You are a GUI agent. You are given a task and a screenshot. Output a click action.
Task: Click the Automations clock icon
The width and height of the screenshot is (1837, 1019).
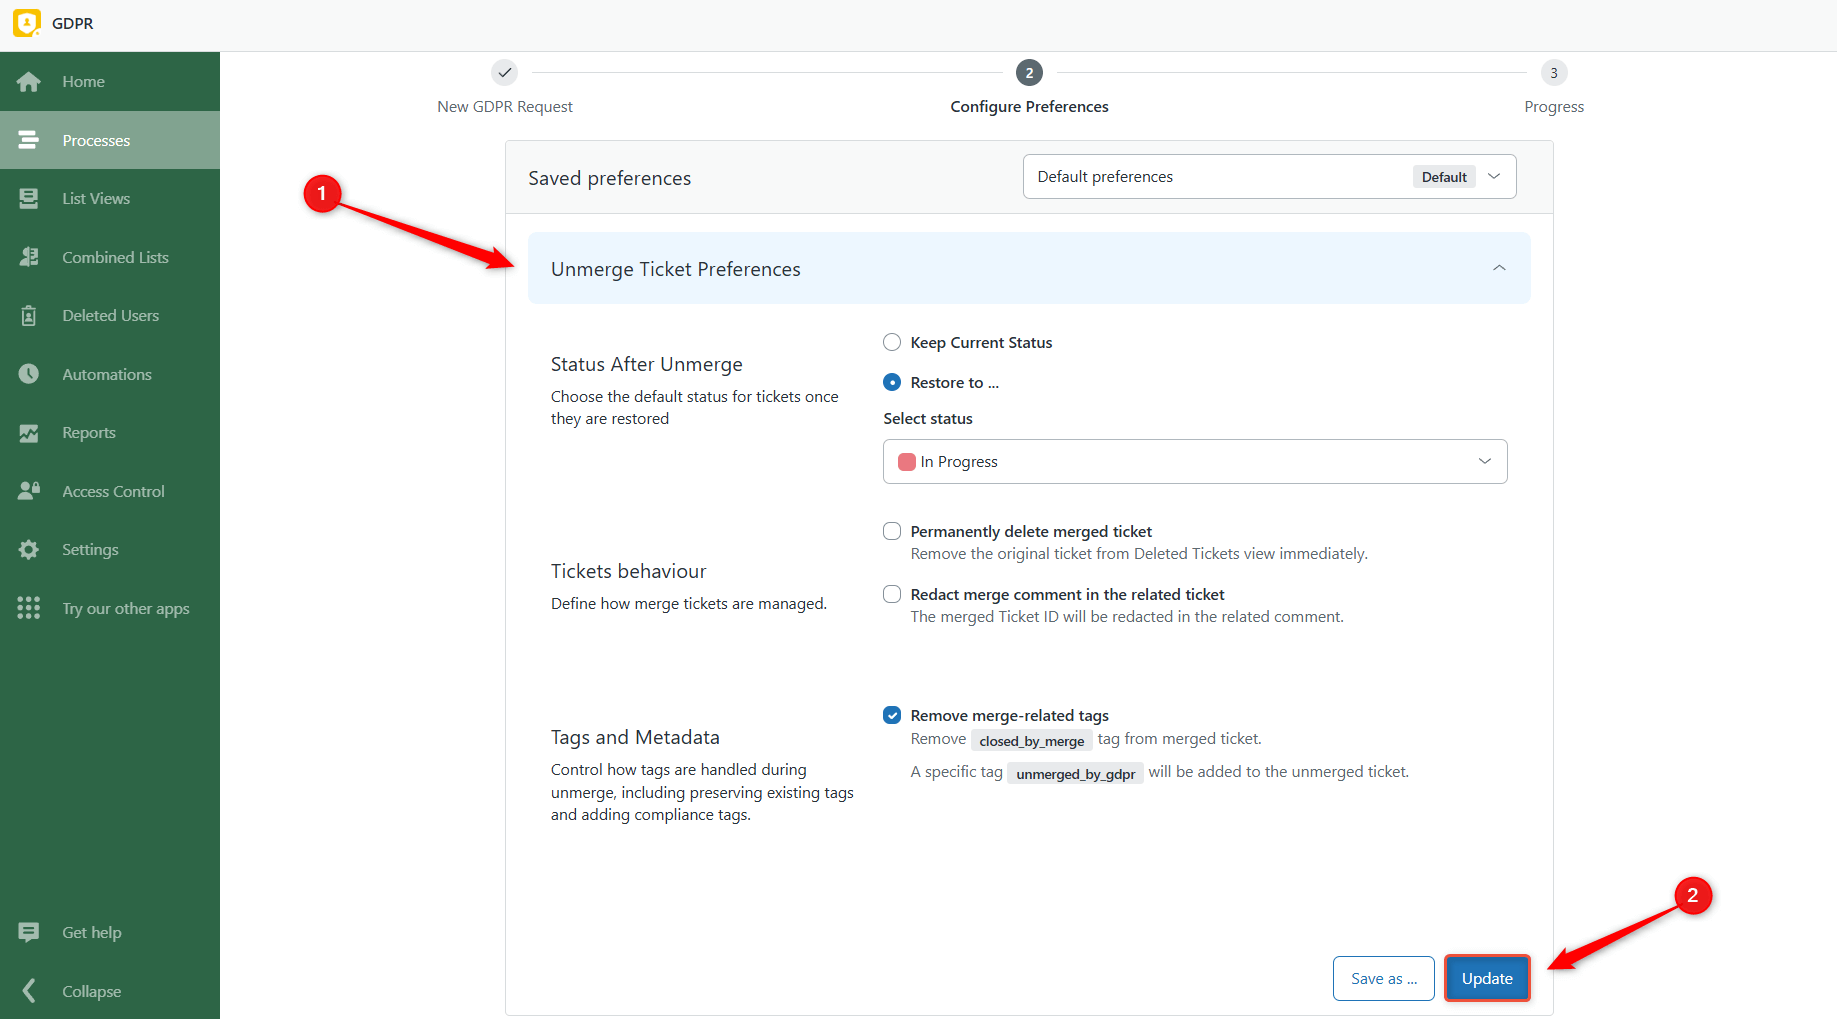coord(29,374)
